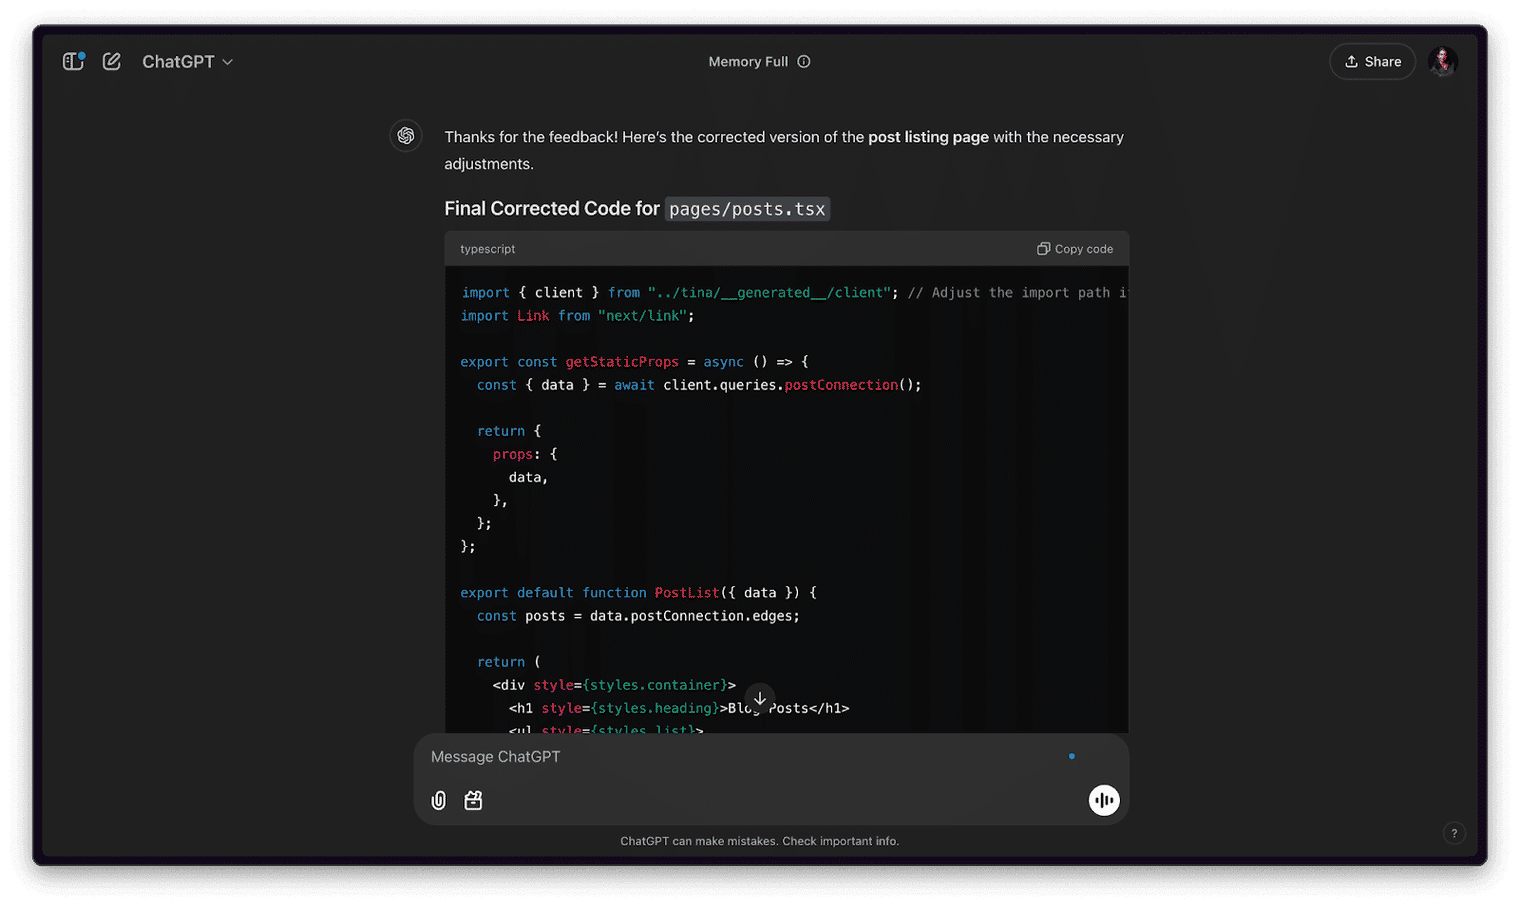Open the user profile avatar menu

[x=1442, y=62]
